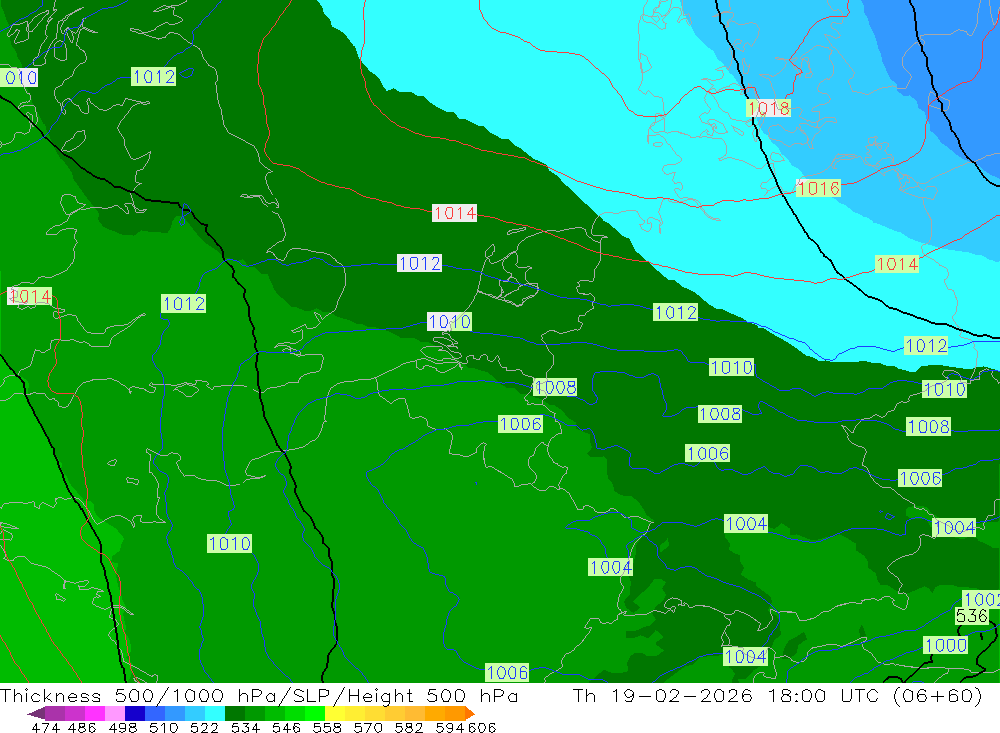This screenshot has height=733, width=1000.
Task: Click the 1000 isobar label
Action: pos(945,645)
